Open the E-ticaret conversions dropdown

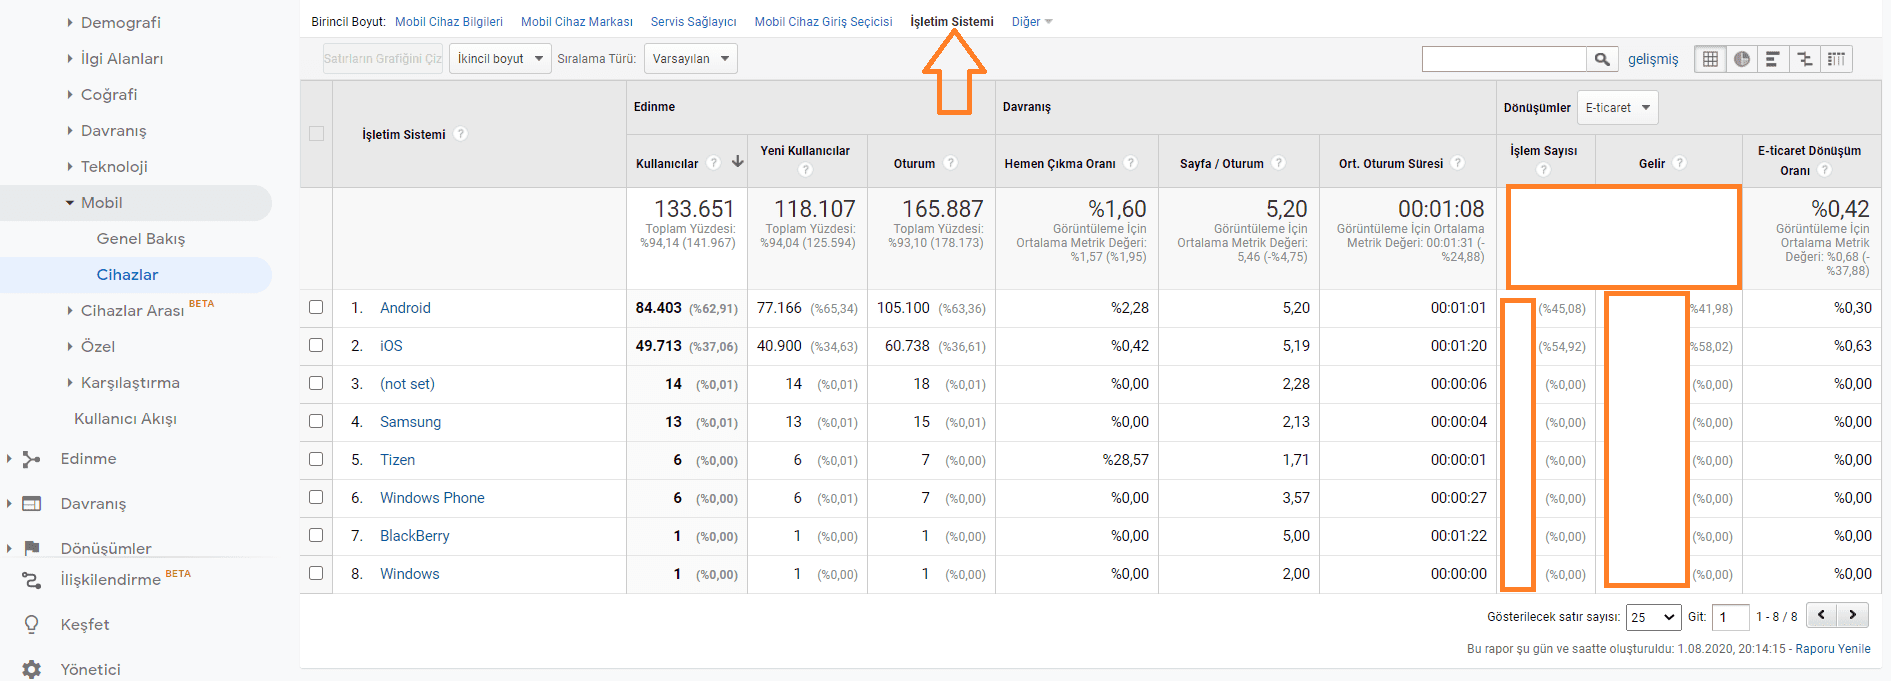click(x=1617, y=107)
